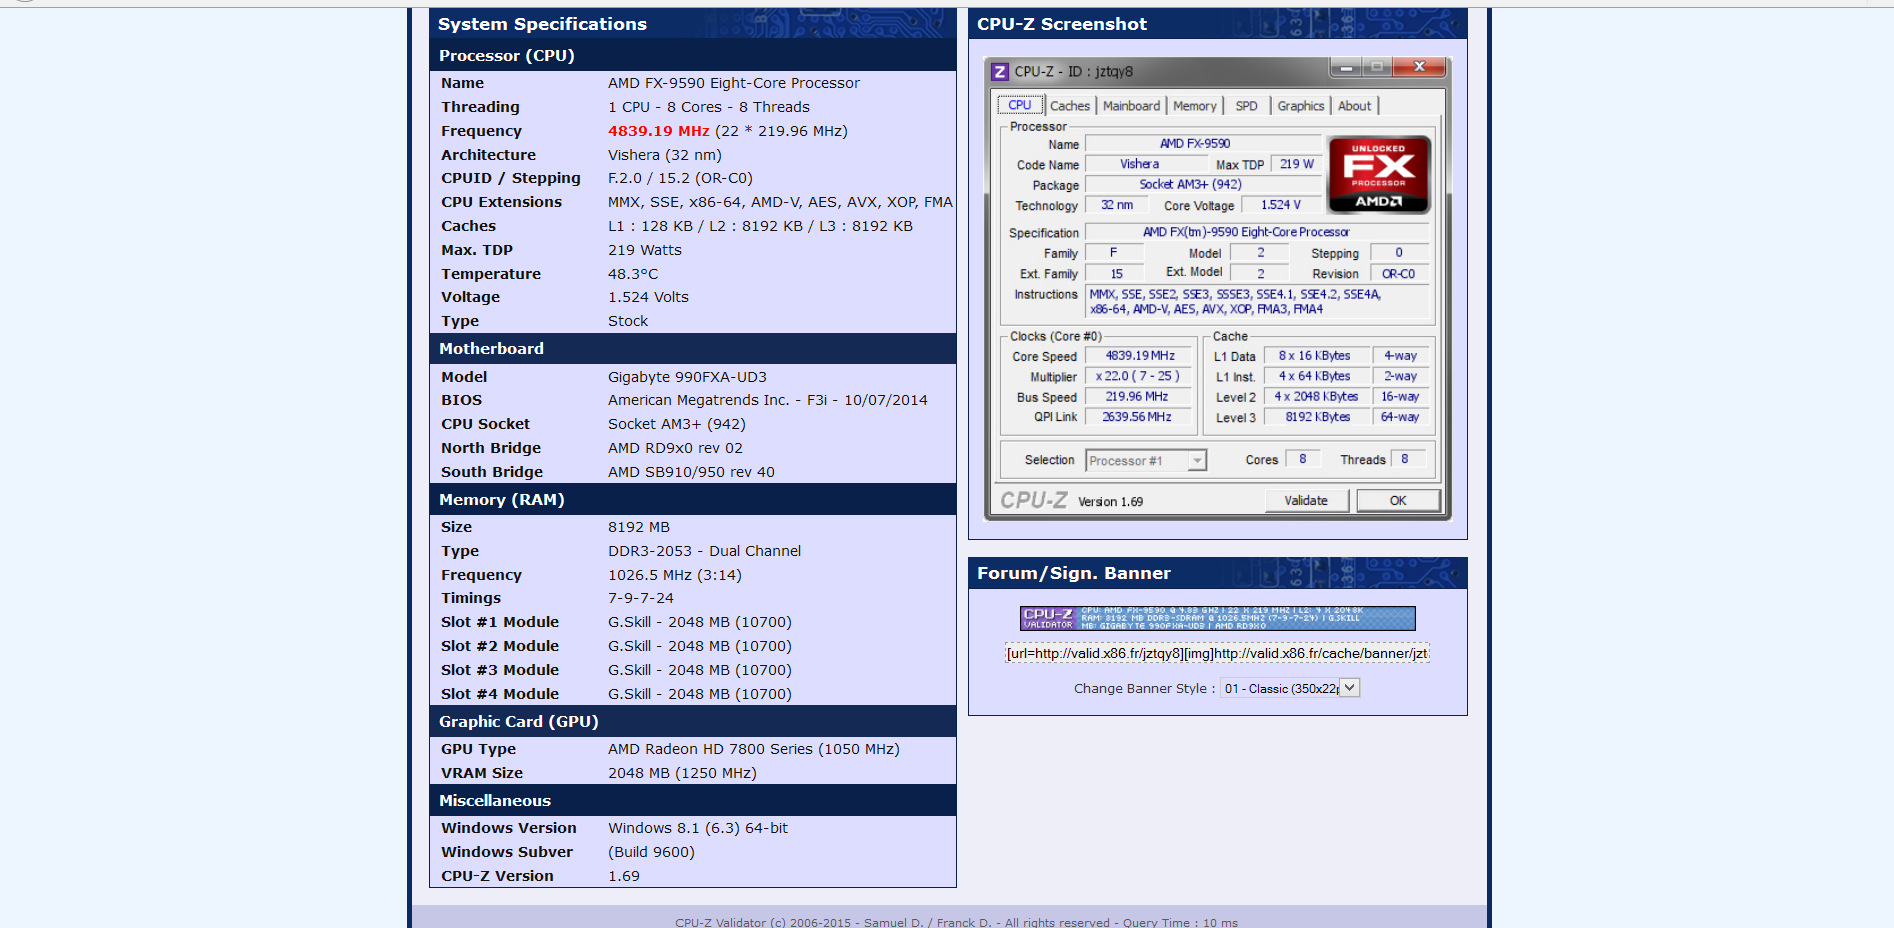This screenshot has height=928, width=1894.
Task: Switch to the CPU tab
Action: pyautogui.click(x=1020, y=105)
